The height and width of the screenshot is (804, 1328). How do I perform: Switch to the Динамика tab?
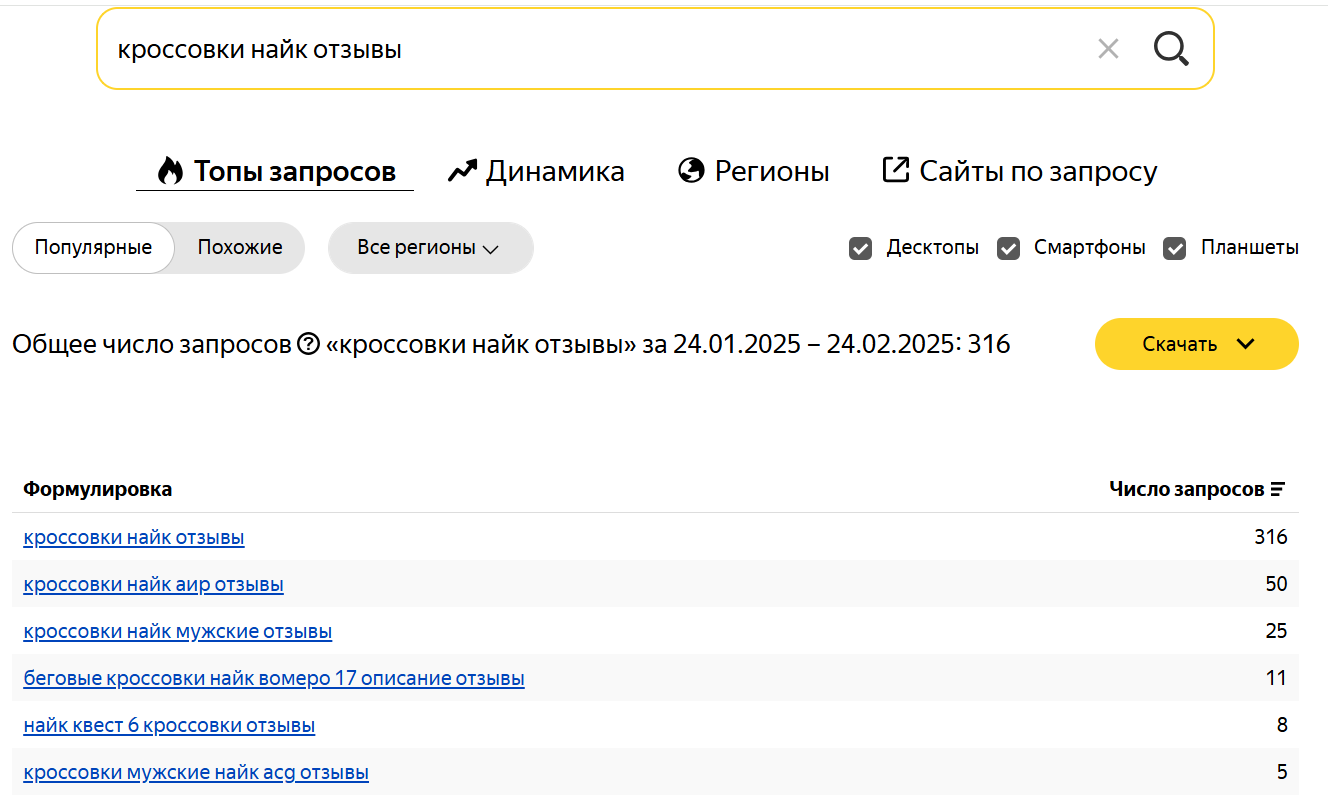point(536,171)
